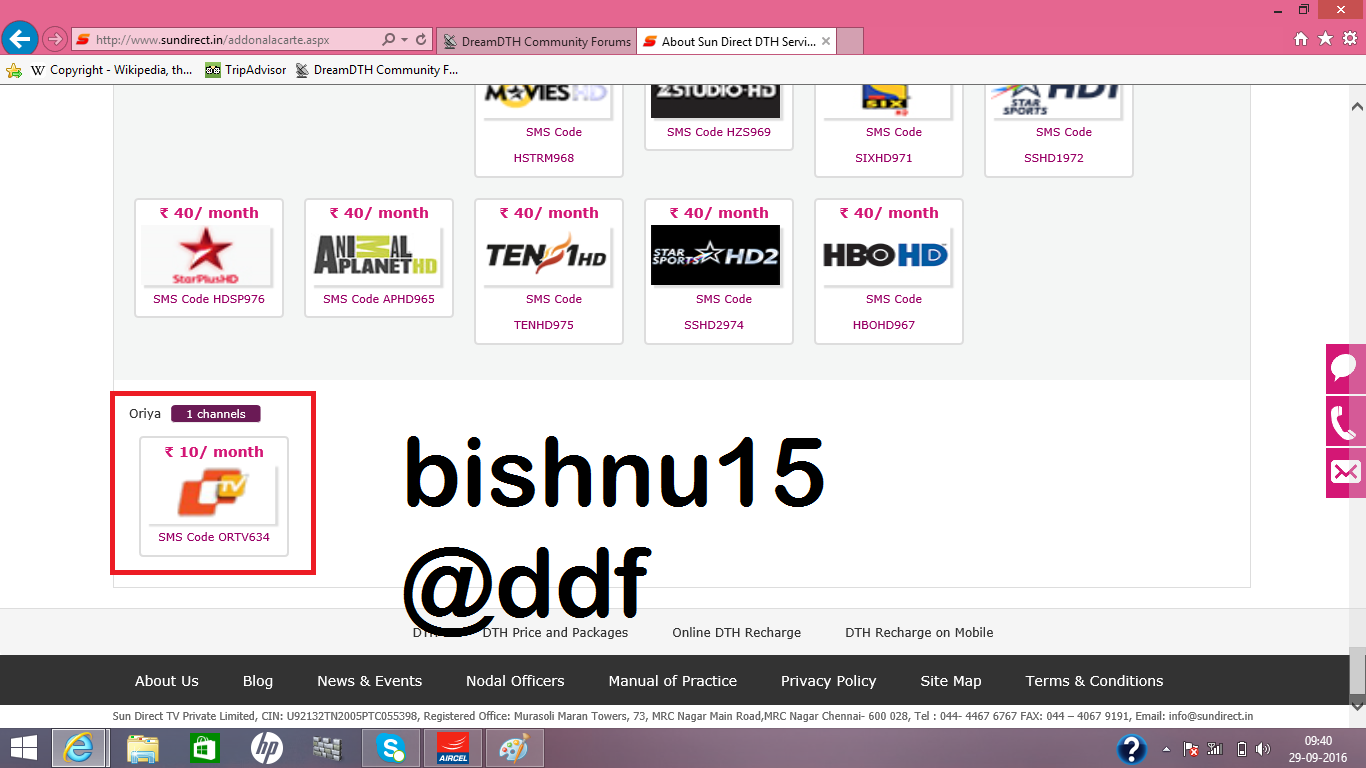
Task: Open Nodal Officers footer item
Action: pyautogui.click(x=515, y=681)
